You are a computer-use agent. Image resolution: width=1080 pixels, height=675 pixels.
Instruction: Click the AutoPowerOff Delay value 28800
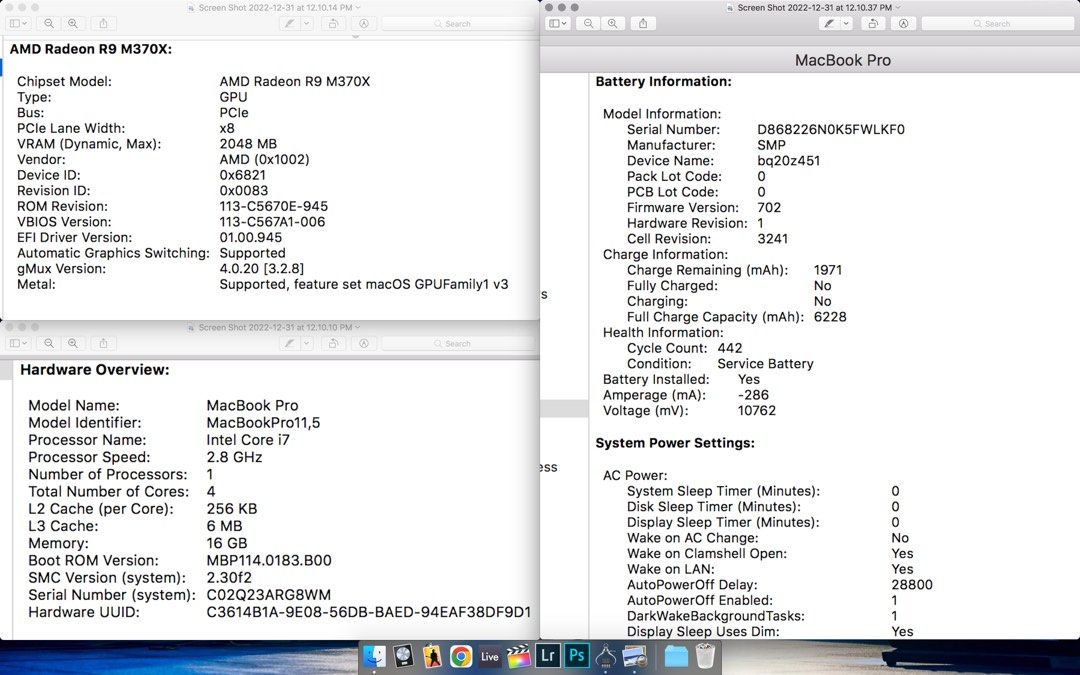tap(912, 585)
